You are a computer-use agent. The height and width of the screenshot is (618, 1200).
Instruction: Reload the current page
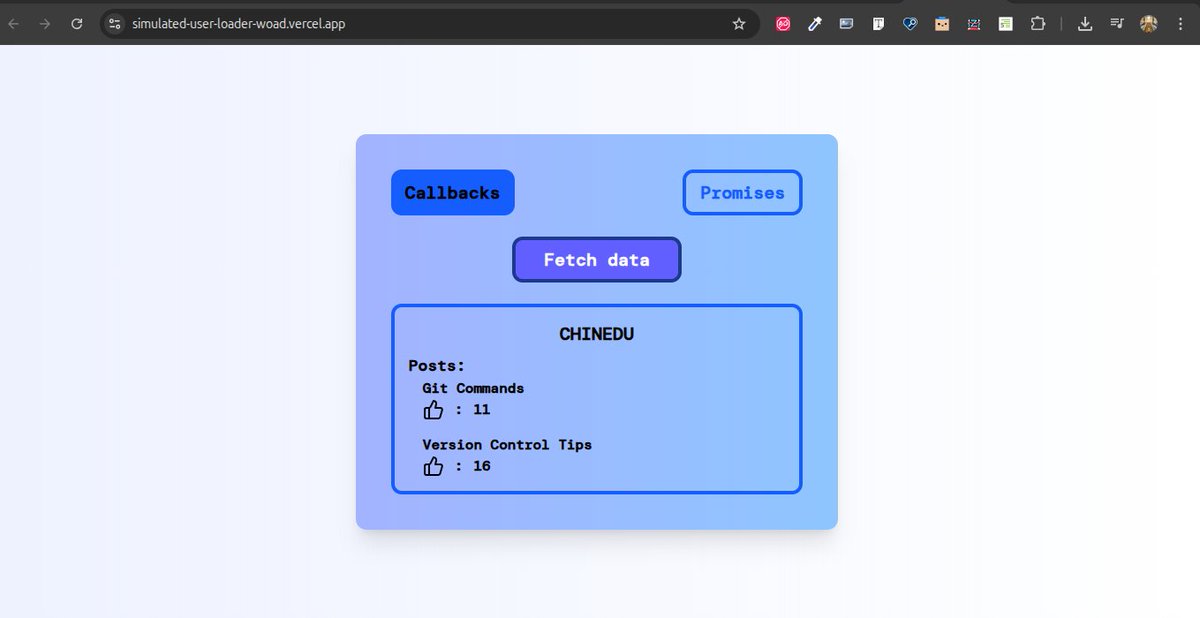[77, 24]
